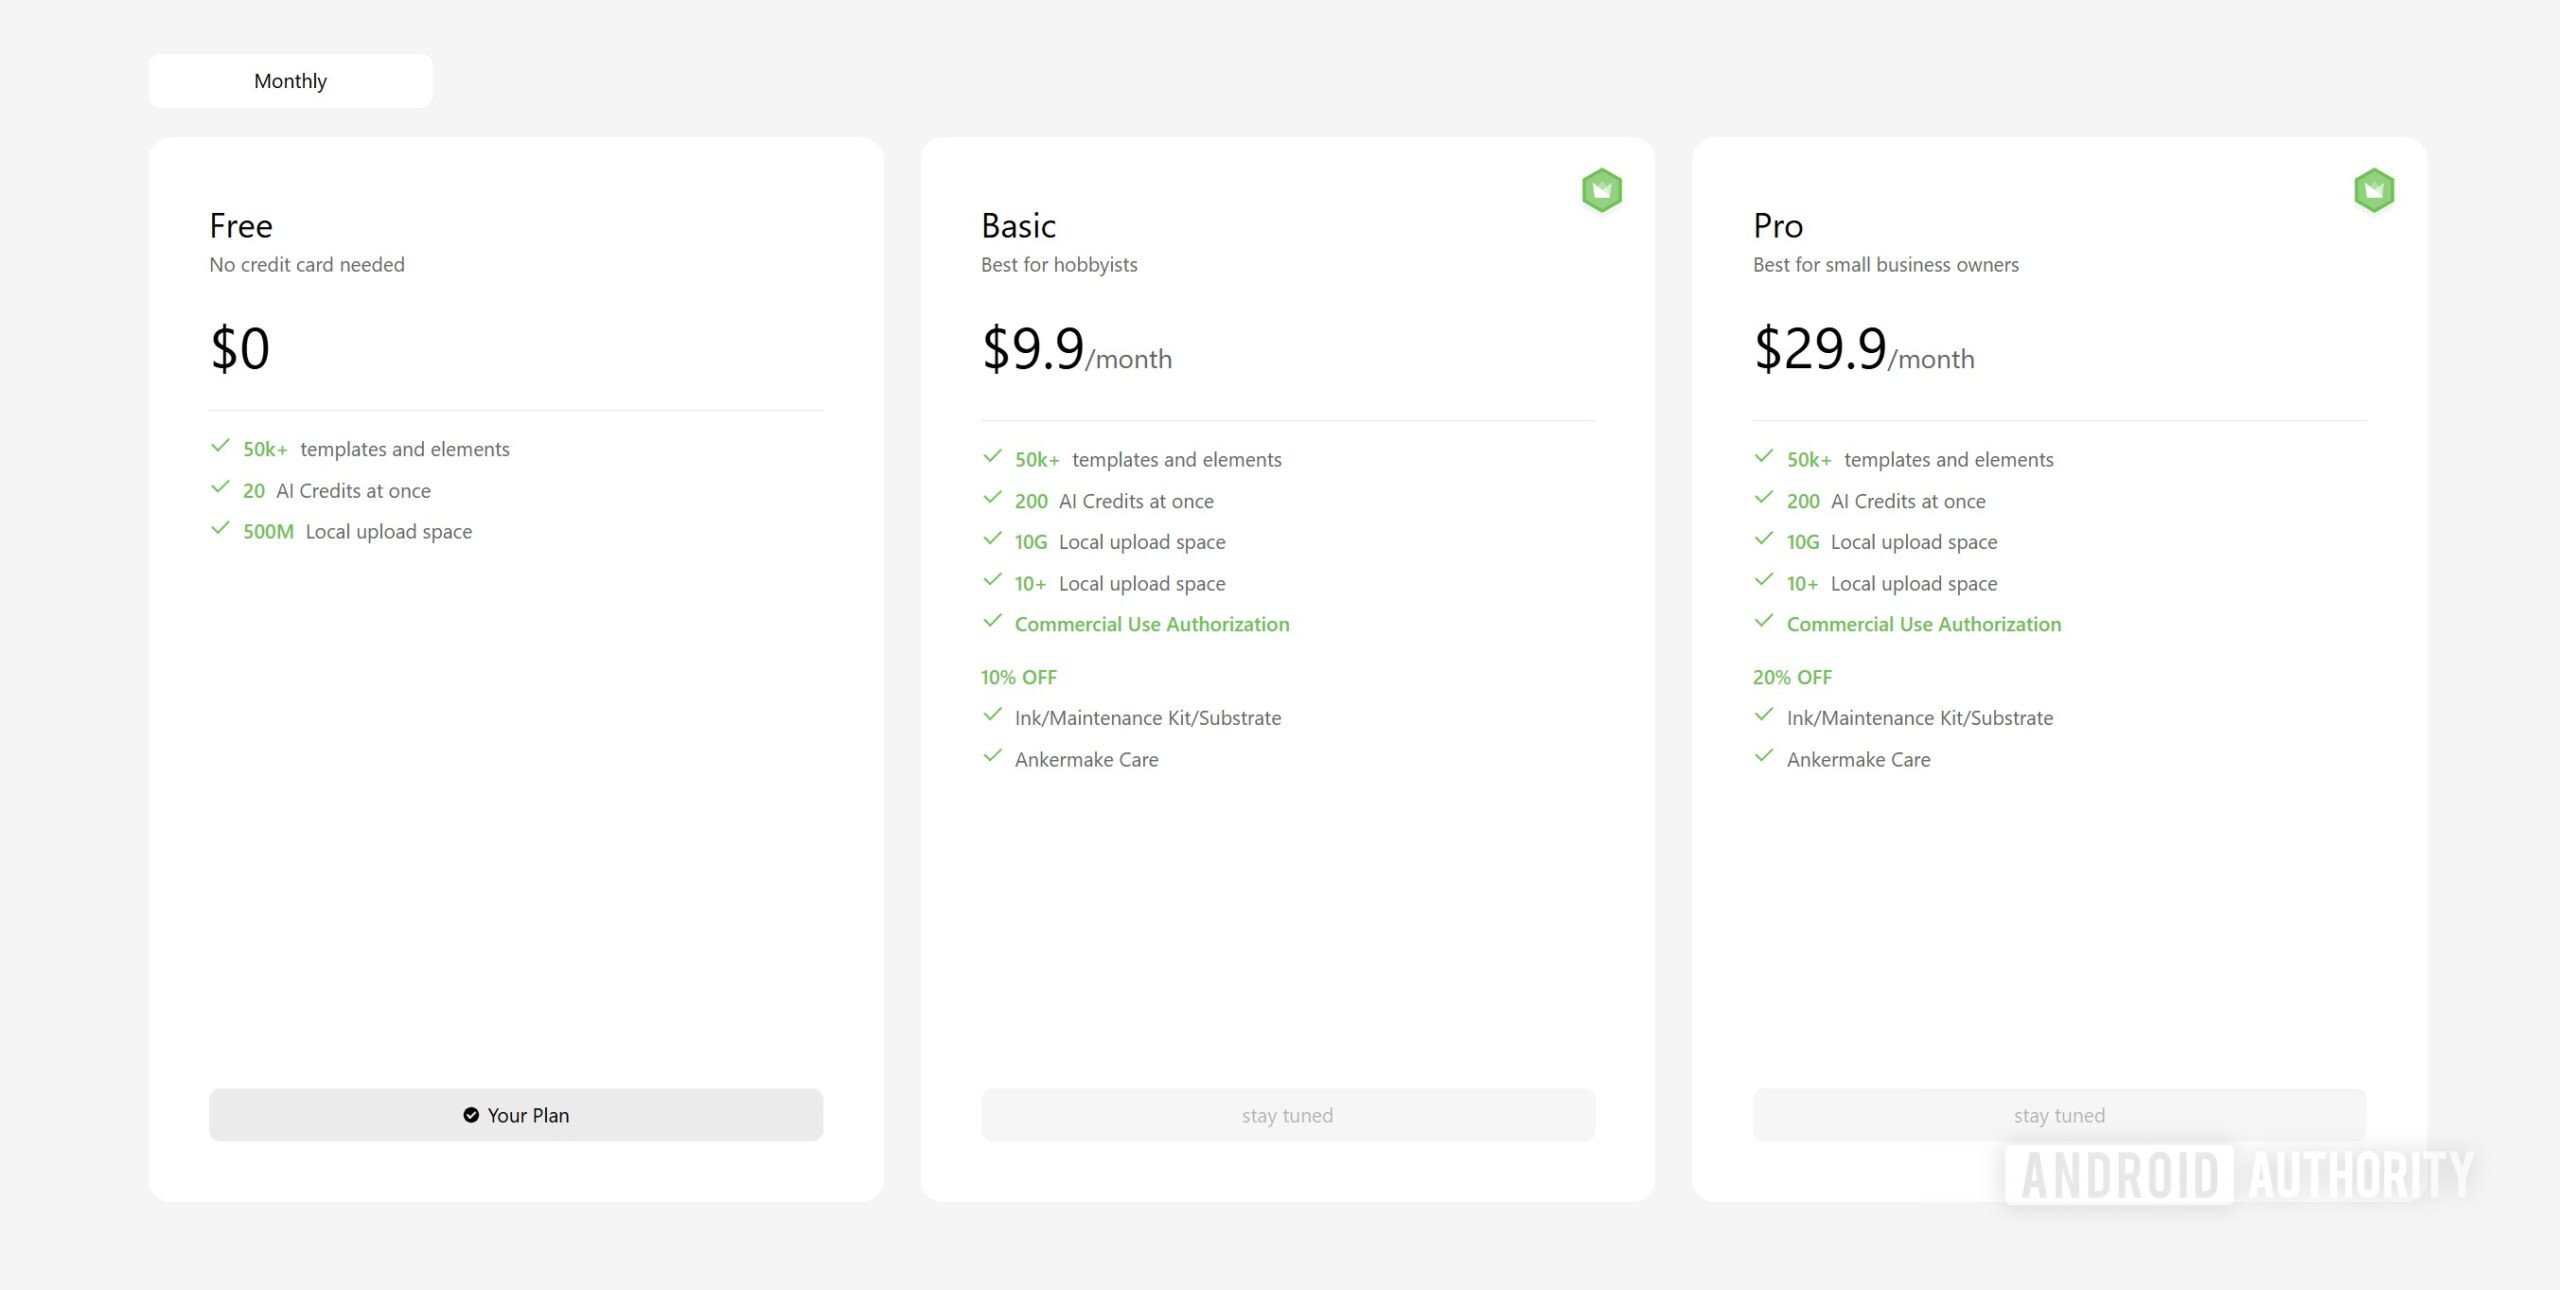Click the Pro plan stay tuned button
Viewport: 2560px width, 1290px height.
[x=2058, y=1115]
